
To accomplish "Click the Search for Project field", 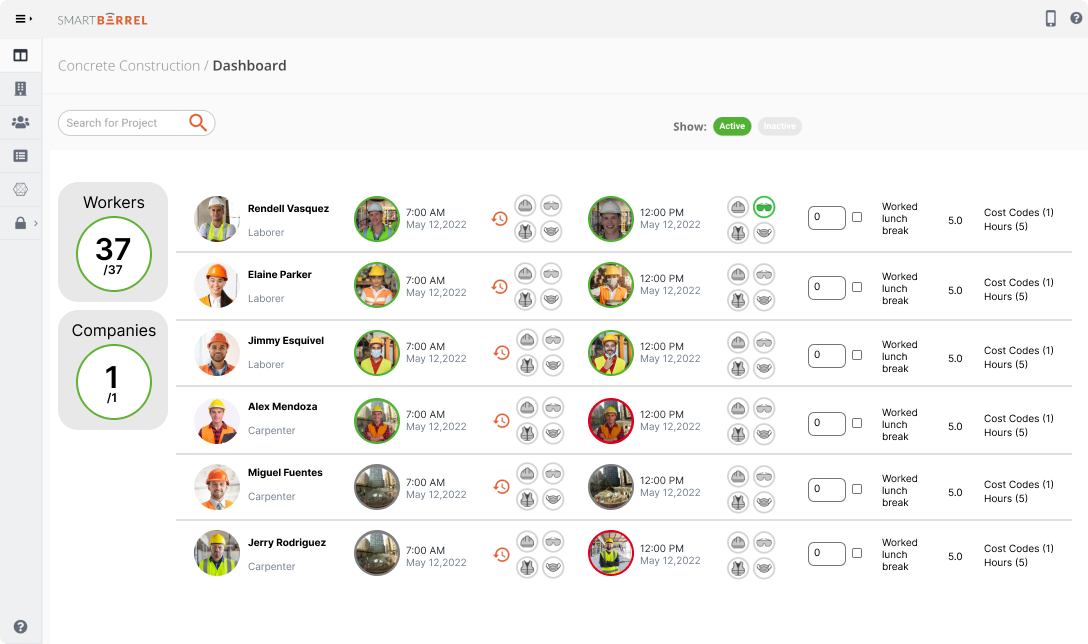I will coord(122,123).
